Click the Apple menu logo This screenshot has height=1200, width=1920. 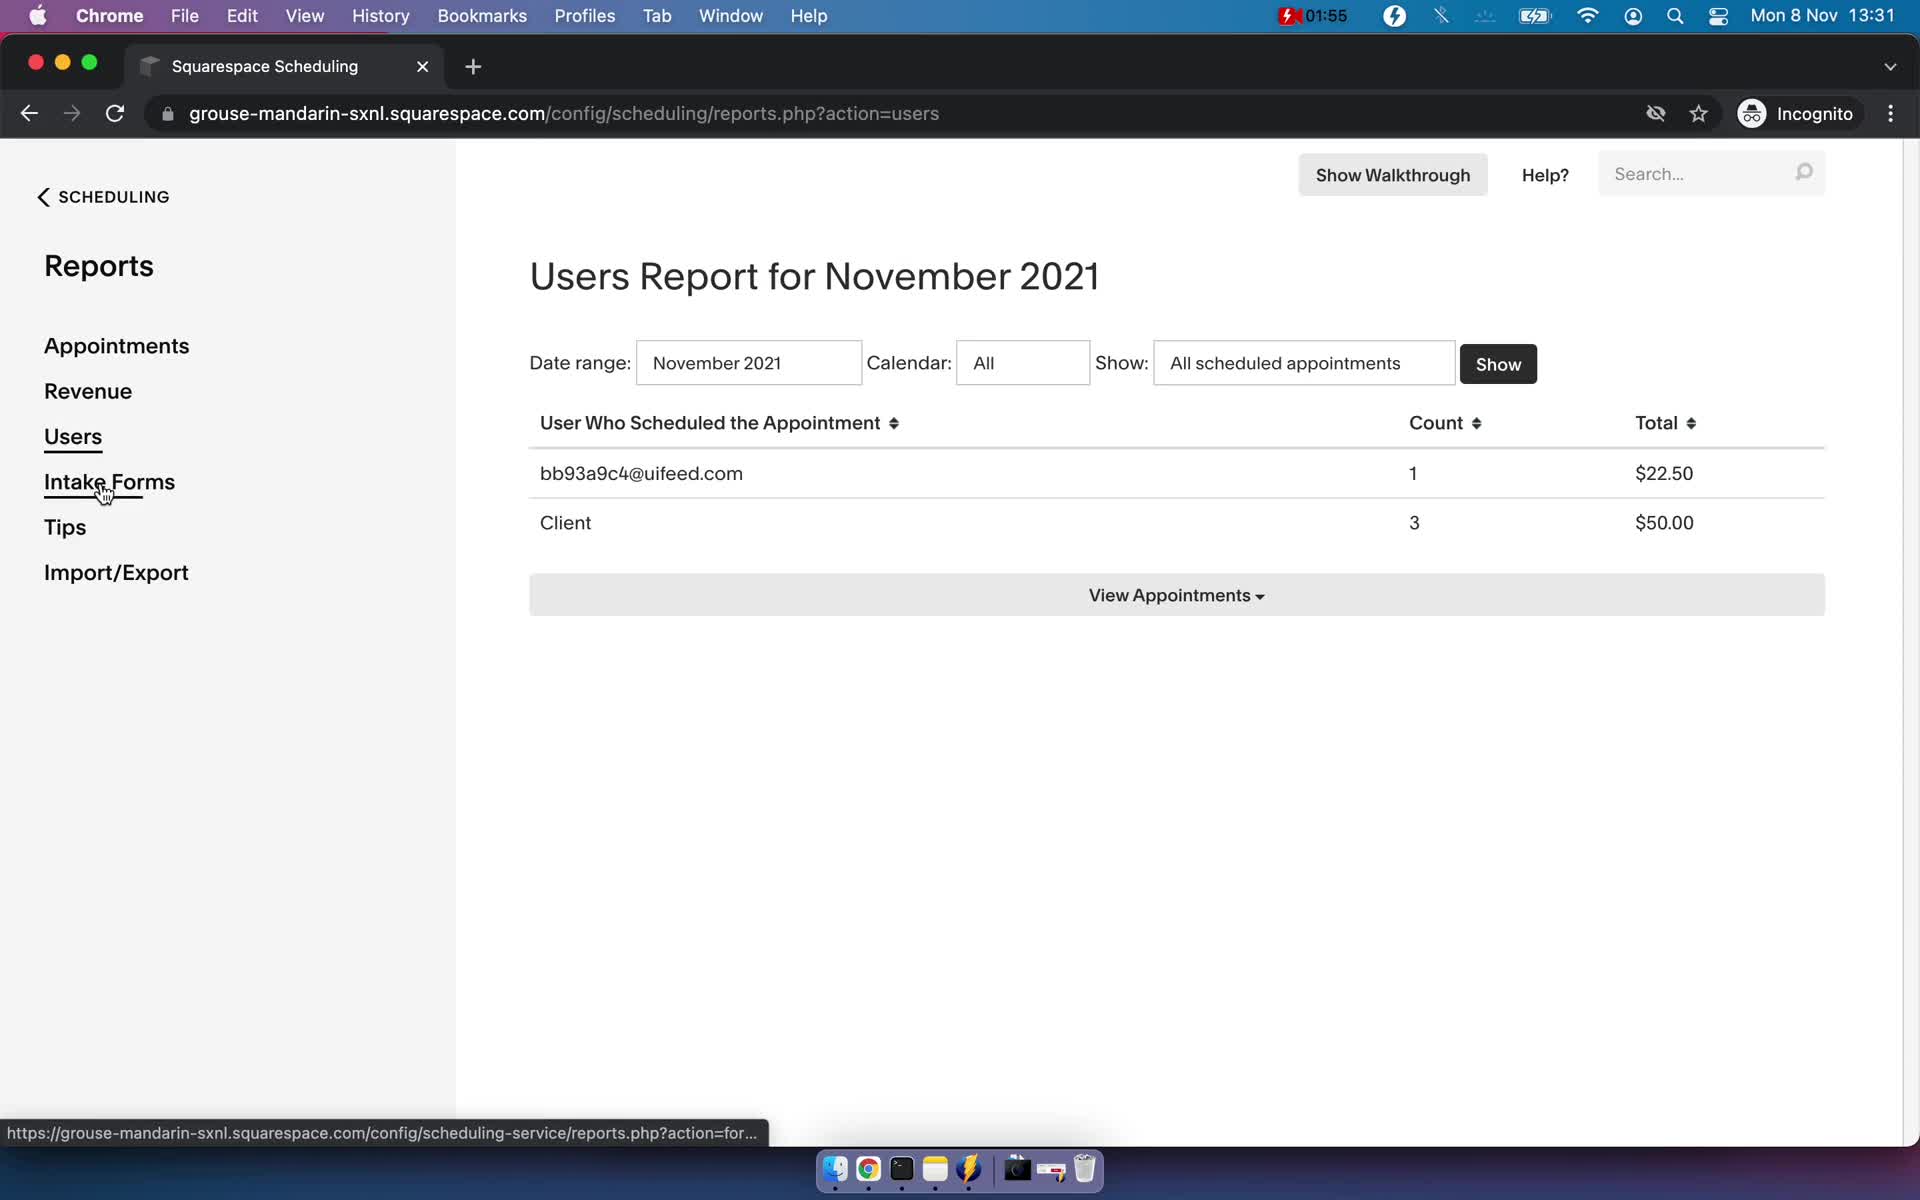(38, 16)
